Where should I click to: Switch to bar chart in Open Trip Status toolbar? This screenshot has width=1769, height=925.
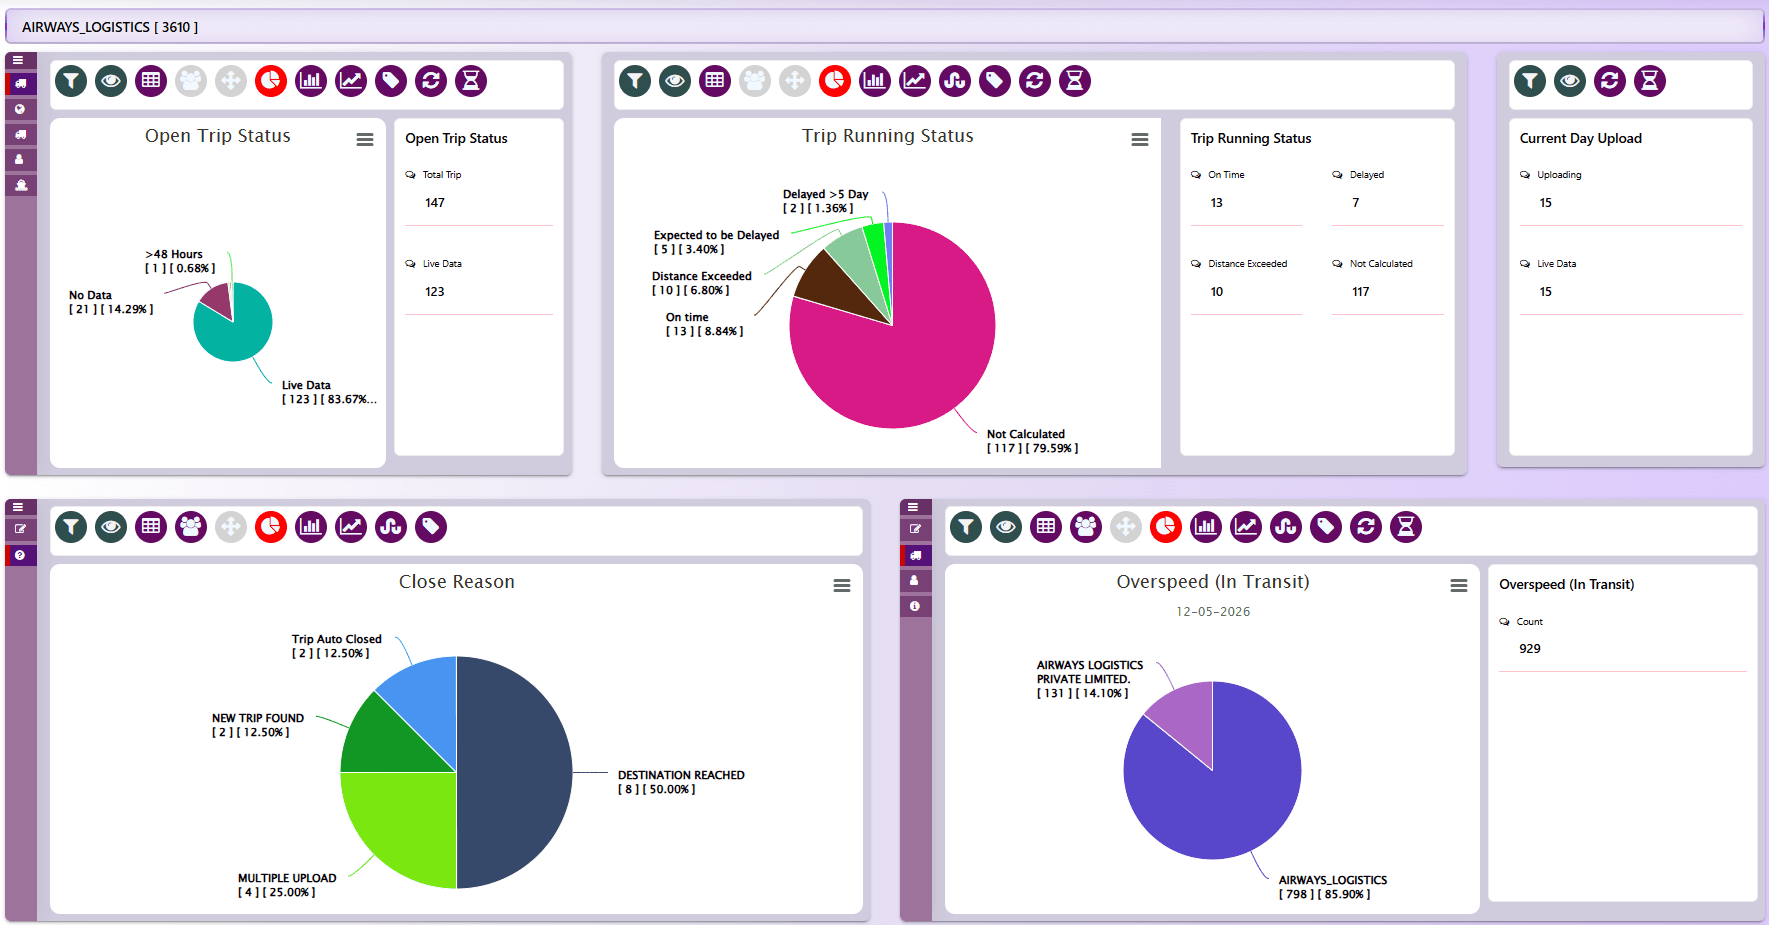311,81
